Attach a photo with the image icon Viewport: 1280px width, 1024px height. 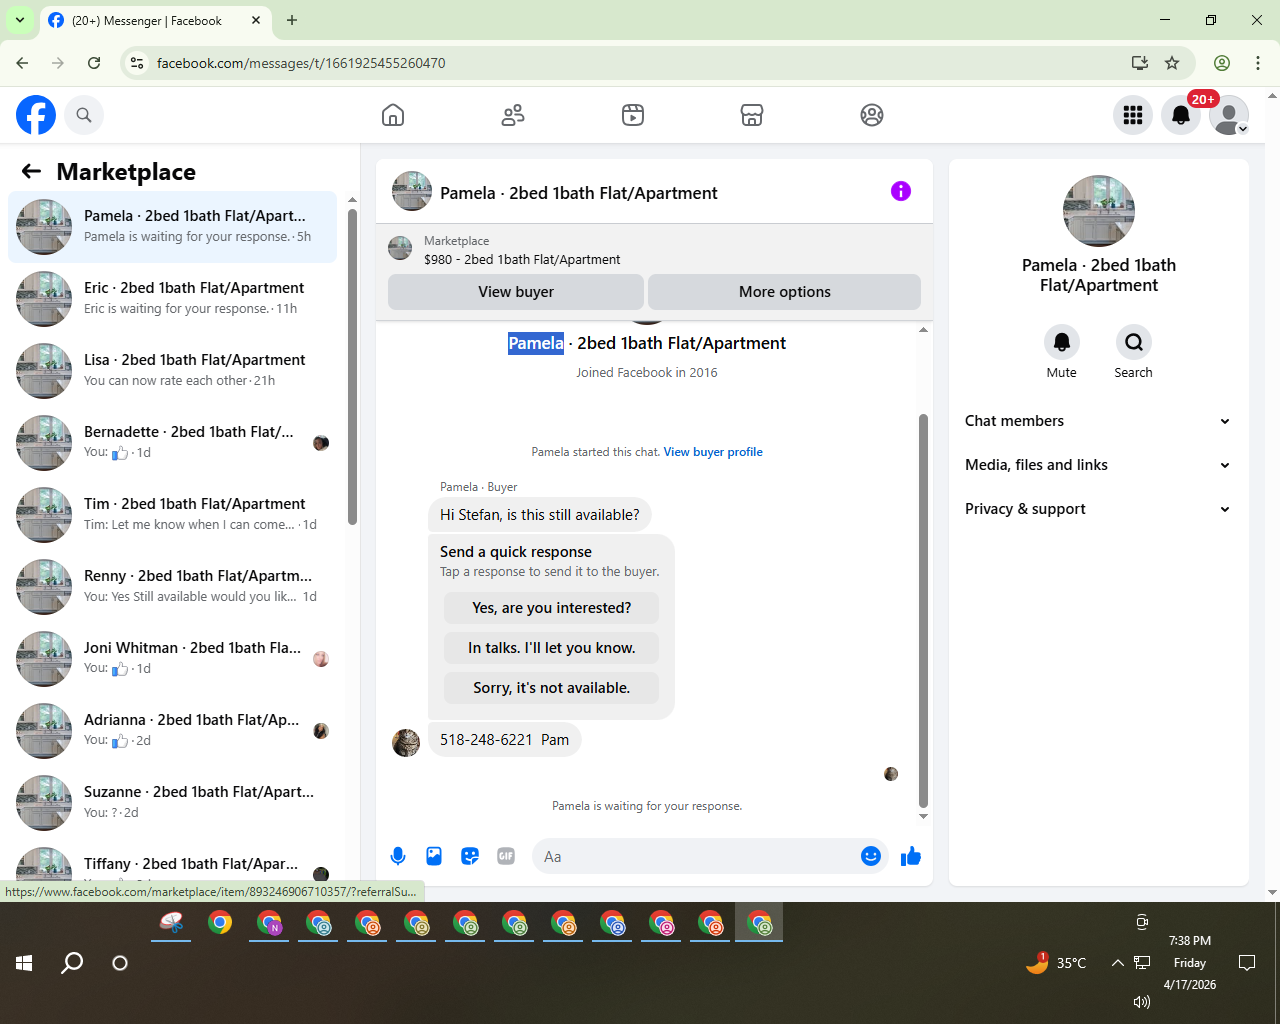[434, 856]
